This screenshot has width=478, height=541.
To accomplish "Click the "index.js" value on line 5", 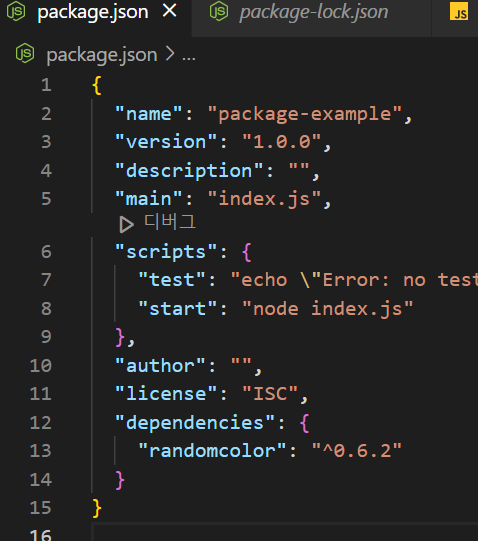I will (x=264, y=199).
